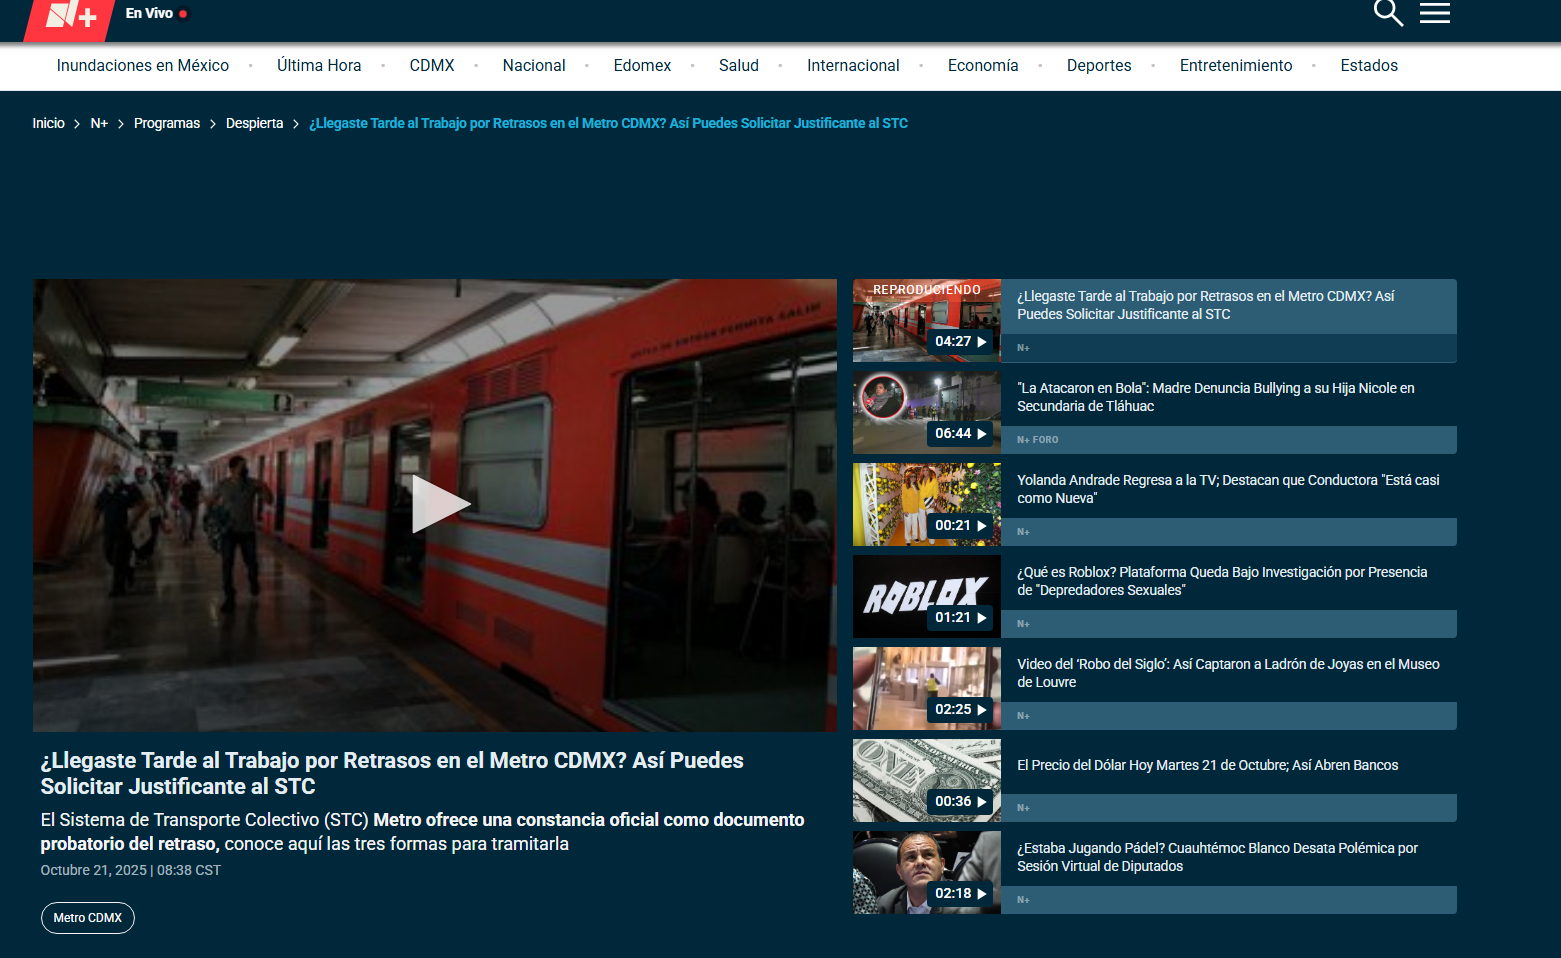Click the main article headline below the video
The width and height of the screenshot is (1561, 958).
click(x=392, y=773)
